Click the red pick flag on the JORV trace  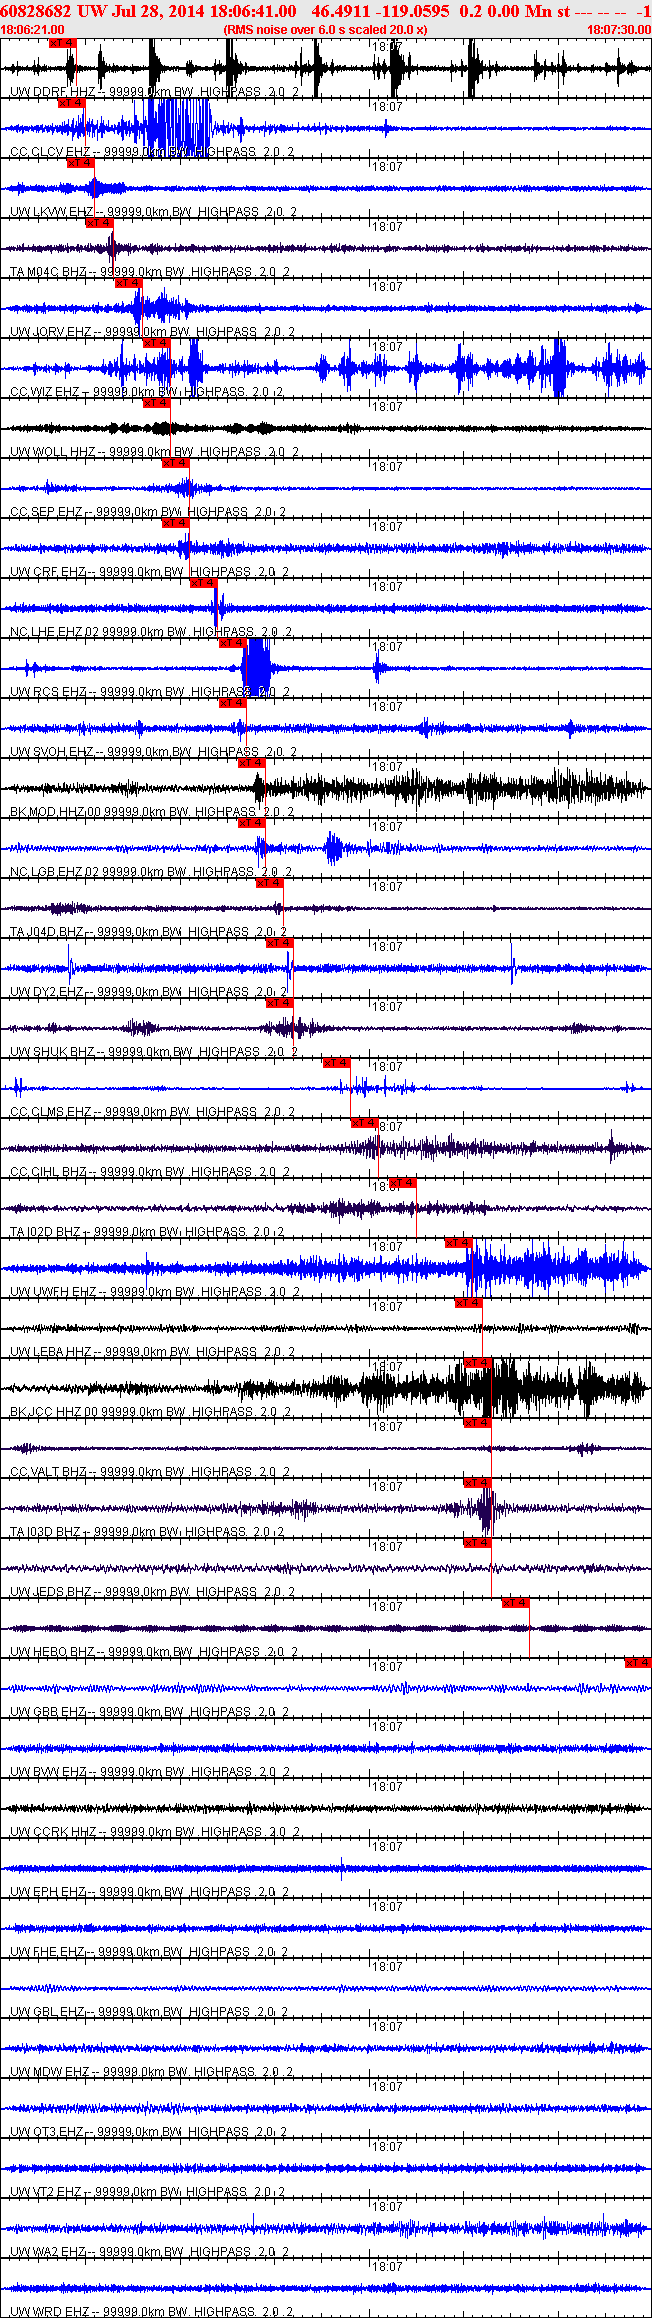128,283
